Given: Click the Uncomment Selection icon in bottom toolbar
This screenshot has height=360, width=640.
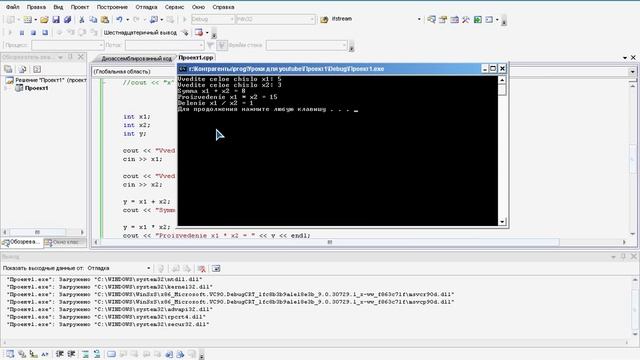Looking at the screenshot, I should tap(97, 354).
